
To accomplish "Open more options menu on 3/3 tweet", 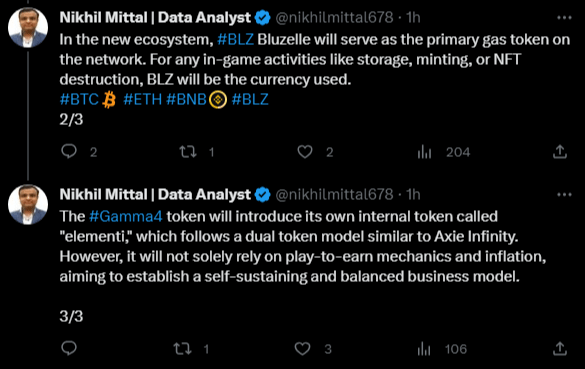I will tap(564, 194).
